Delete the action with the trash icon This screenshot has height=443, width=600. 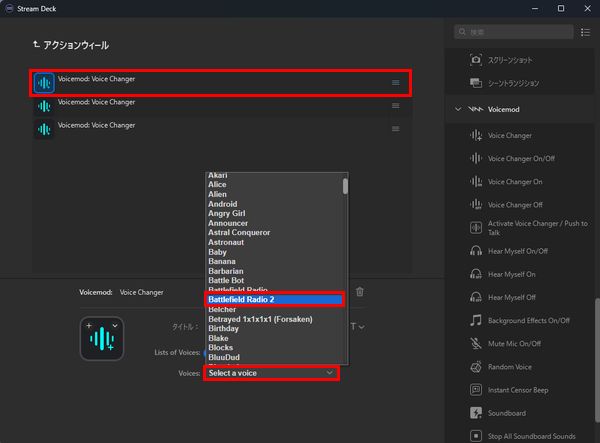[x=360, y=292]
